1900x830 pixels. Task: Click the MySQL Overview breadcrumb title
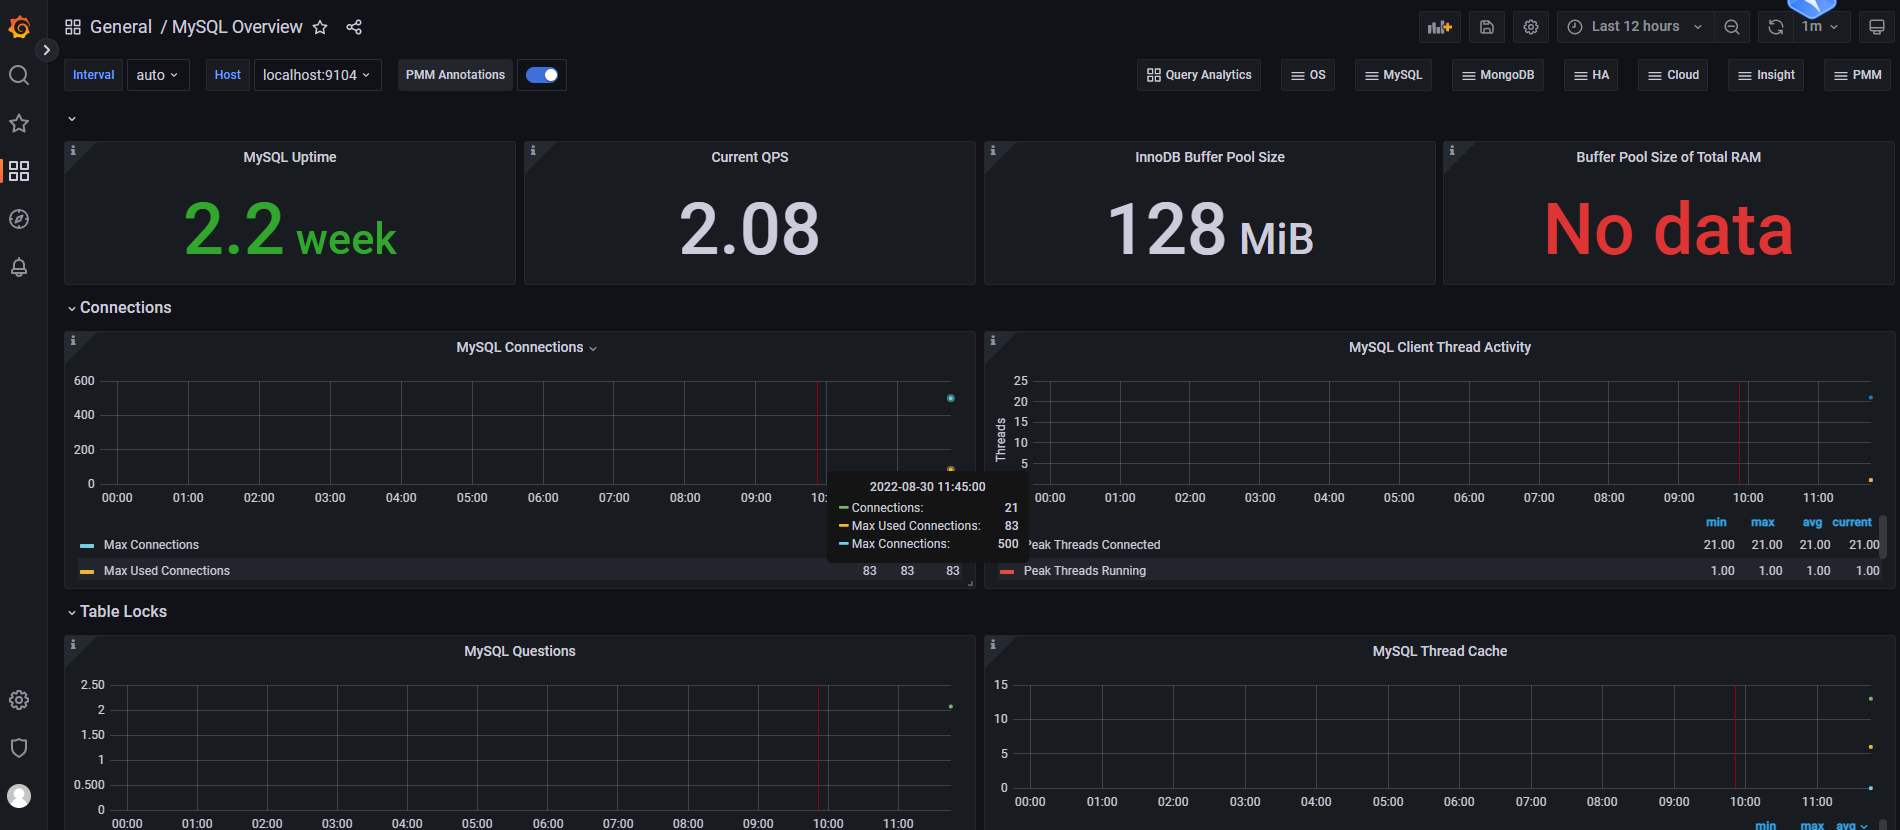click(237, 27)
